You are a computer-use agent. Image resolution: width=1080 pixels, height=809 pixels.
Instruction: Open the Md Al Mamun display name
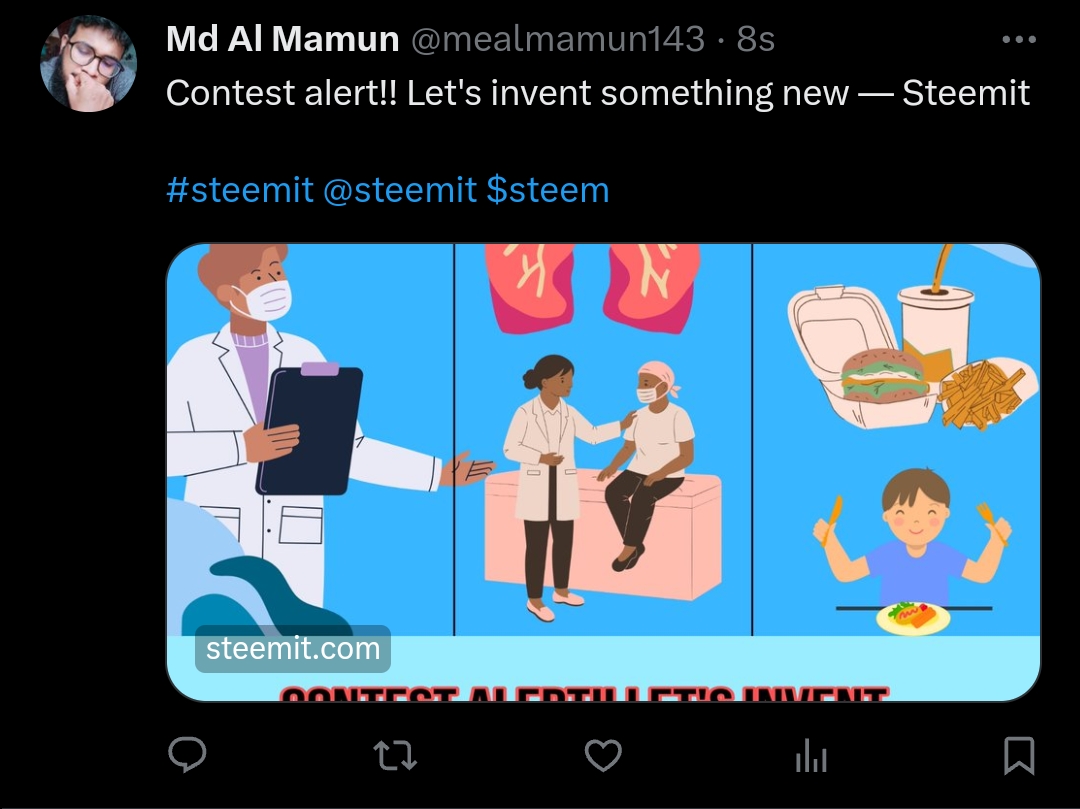point(282,39)
